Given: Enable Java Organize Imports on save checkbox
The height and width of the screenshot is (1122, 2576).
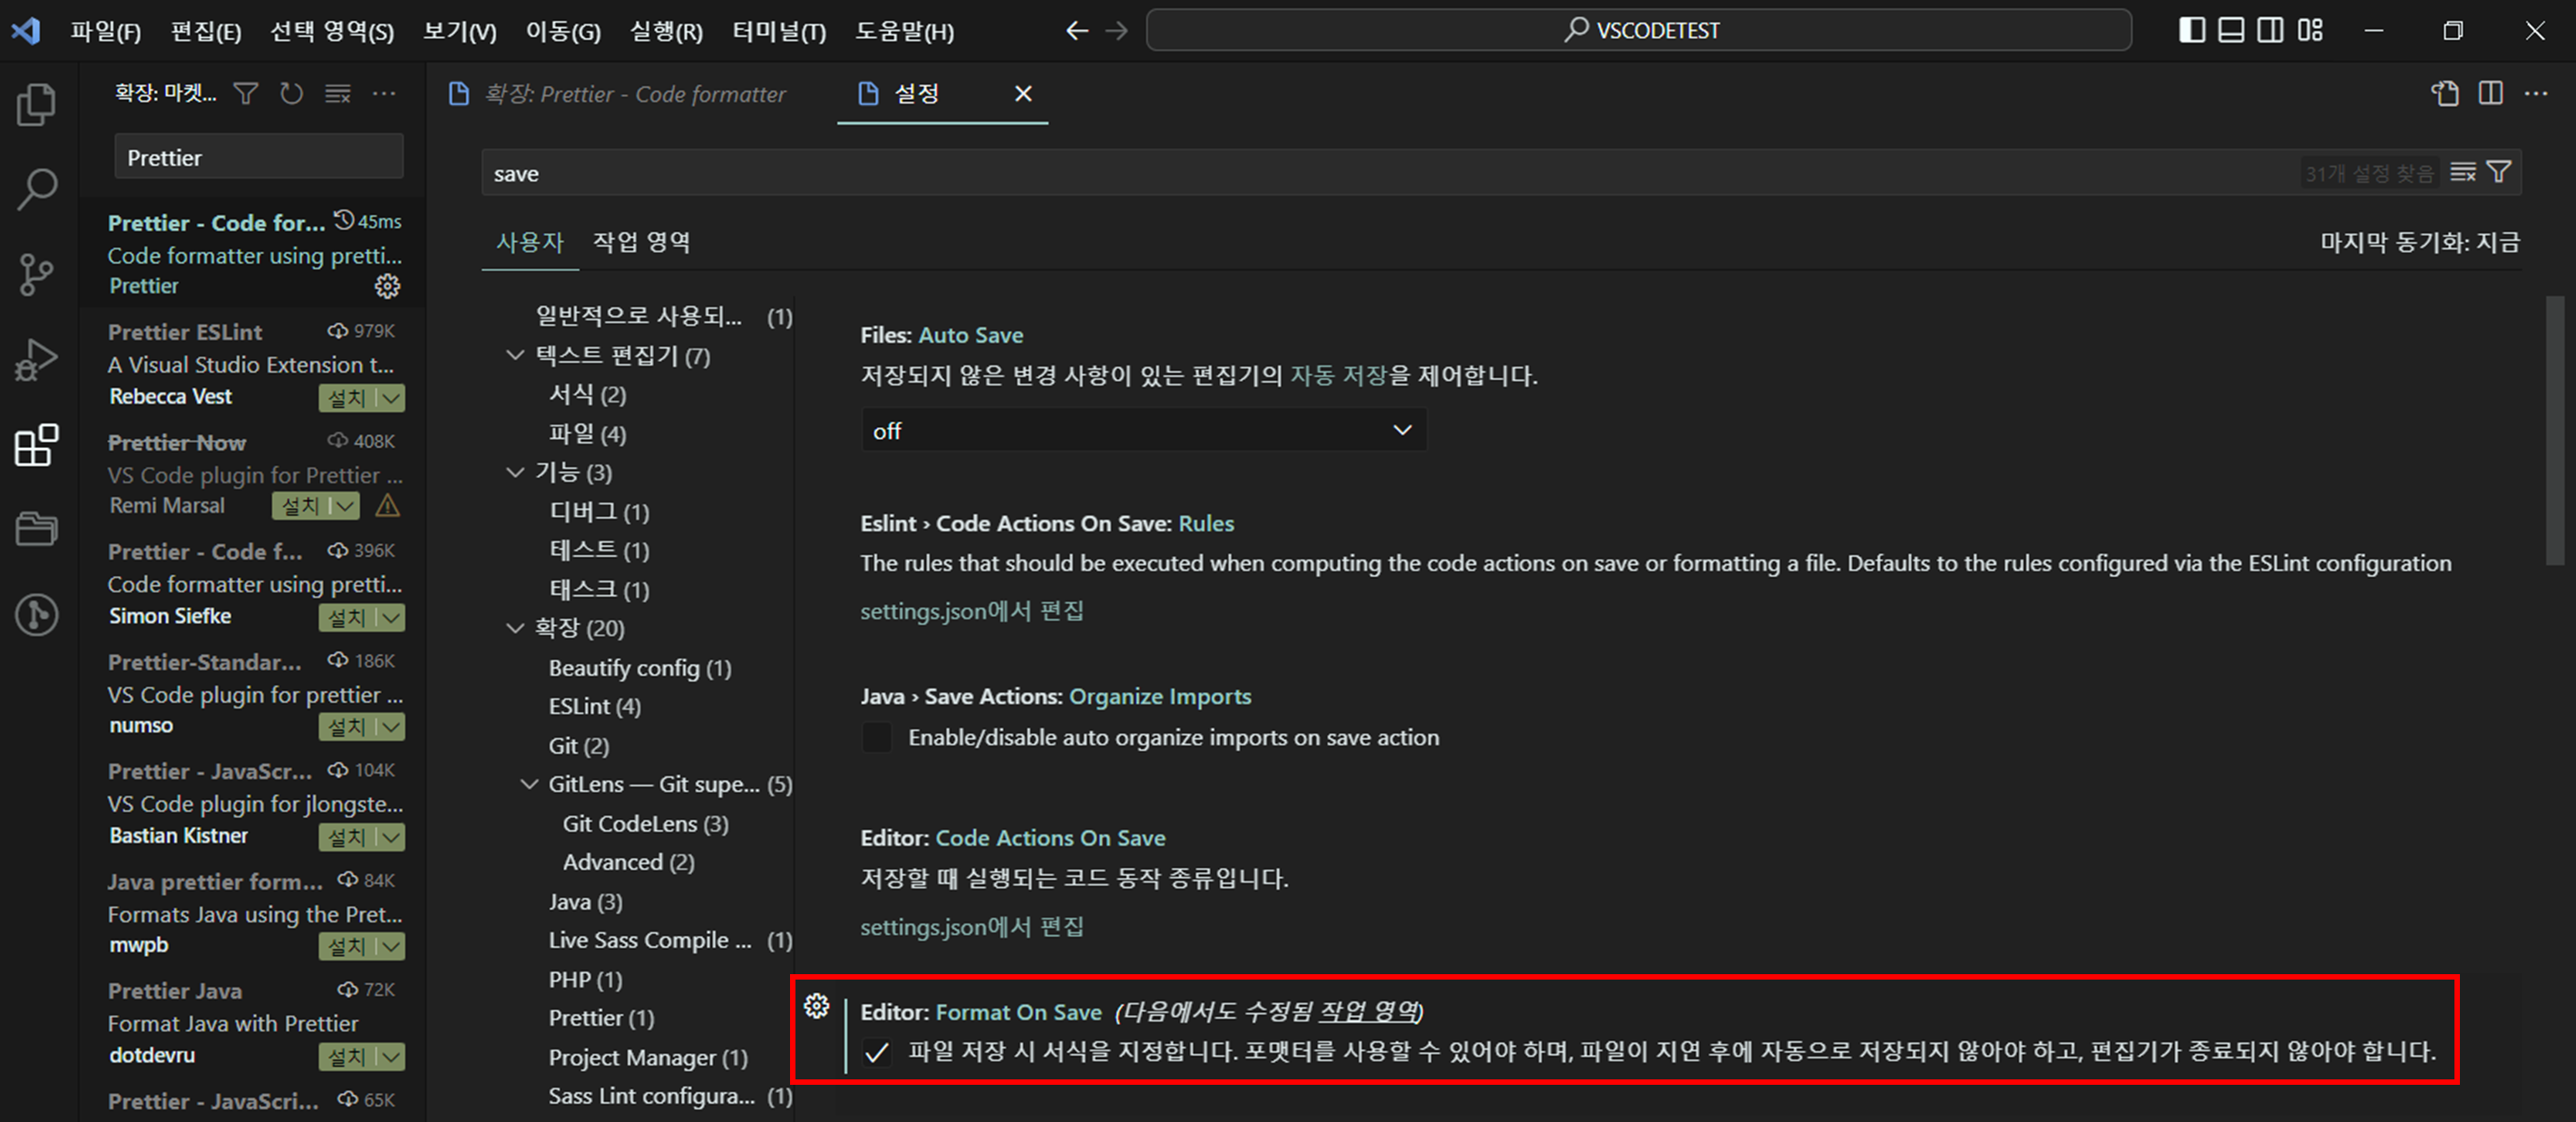Looking at the screenshot, I should tap(876, 738).
